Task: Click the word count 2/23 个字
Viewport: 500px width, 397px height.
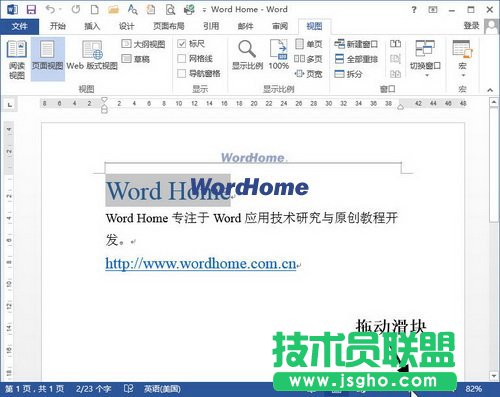Action: click(93, 389)
